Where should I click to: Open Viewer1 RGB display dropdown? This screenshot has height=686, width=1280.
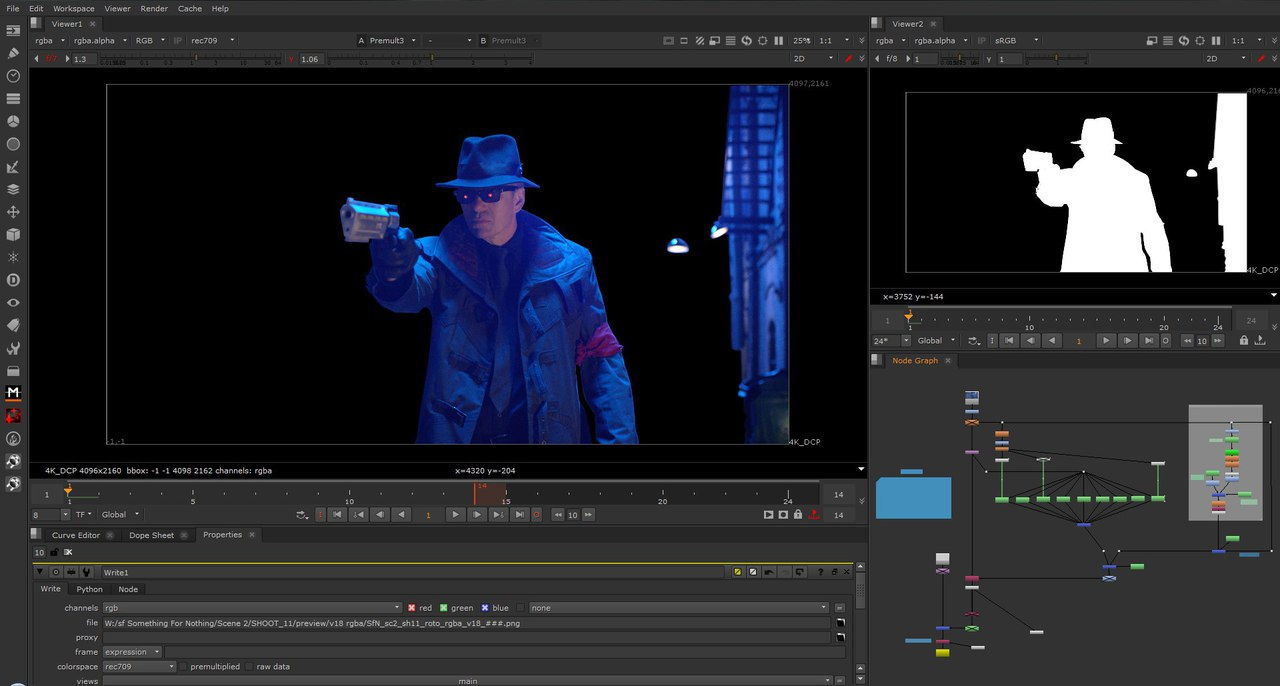pyautogui.click(x=150, y=41)
